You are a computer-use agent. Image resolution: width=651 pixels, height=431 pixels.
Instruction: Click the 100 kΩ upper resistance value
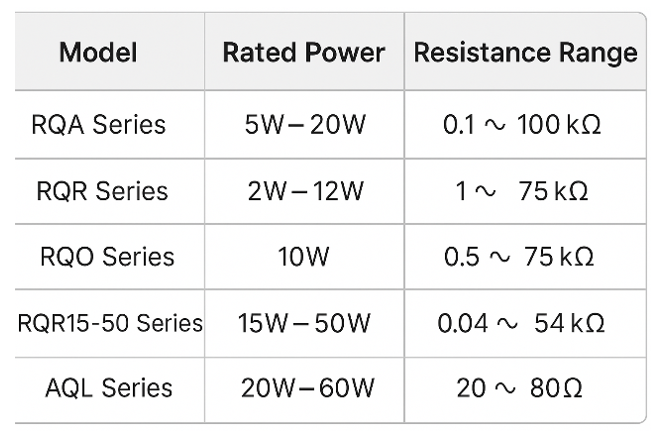(x=562, y=125)
